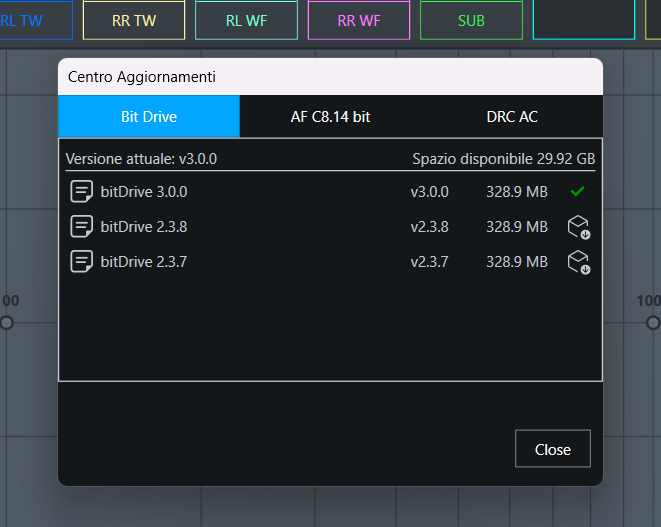This screenshot has width=661, height=527.
Task: Download the bitDrive 2.3.7 package
Action: (579, 262)
